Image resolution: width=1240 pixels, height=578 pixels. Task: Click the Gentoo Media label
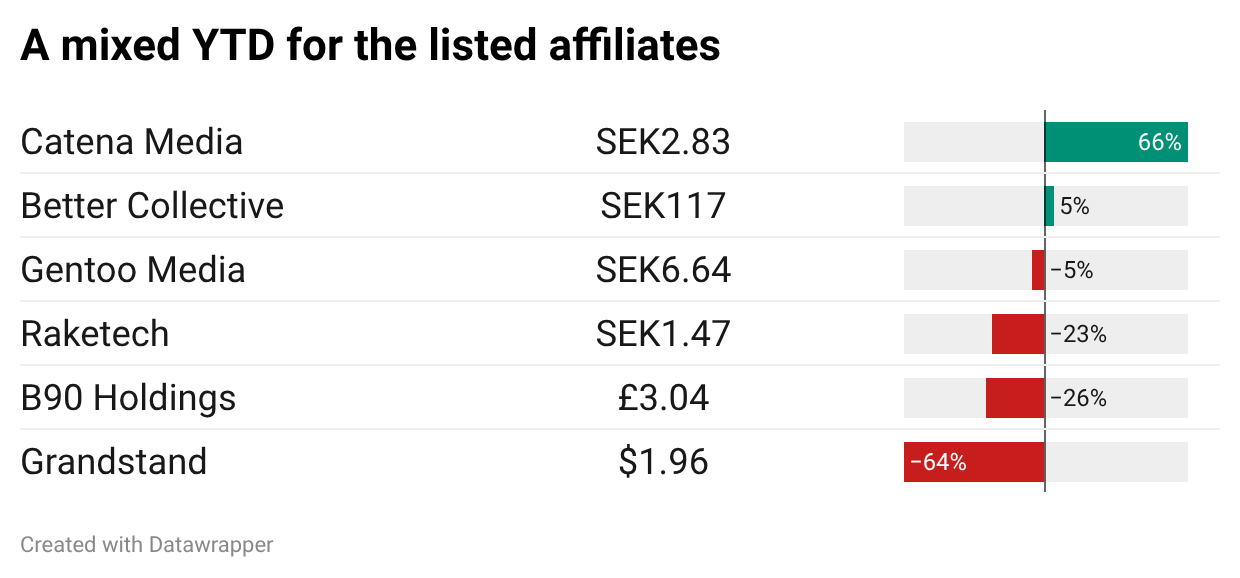132,270
